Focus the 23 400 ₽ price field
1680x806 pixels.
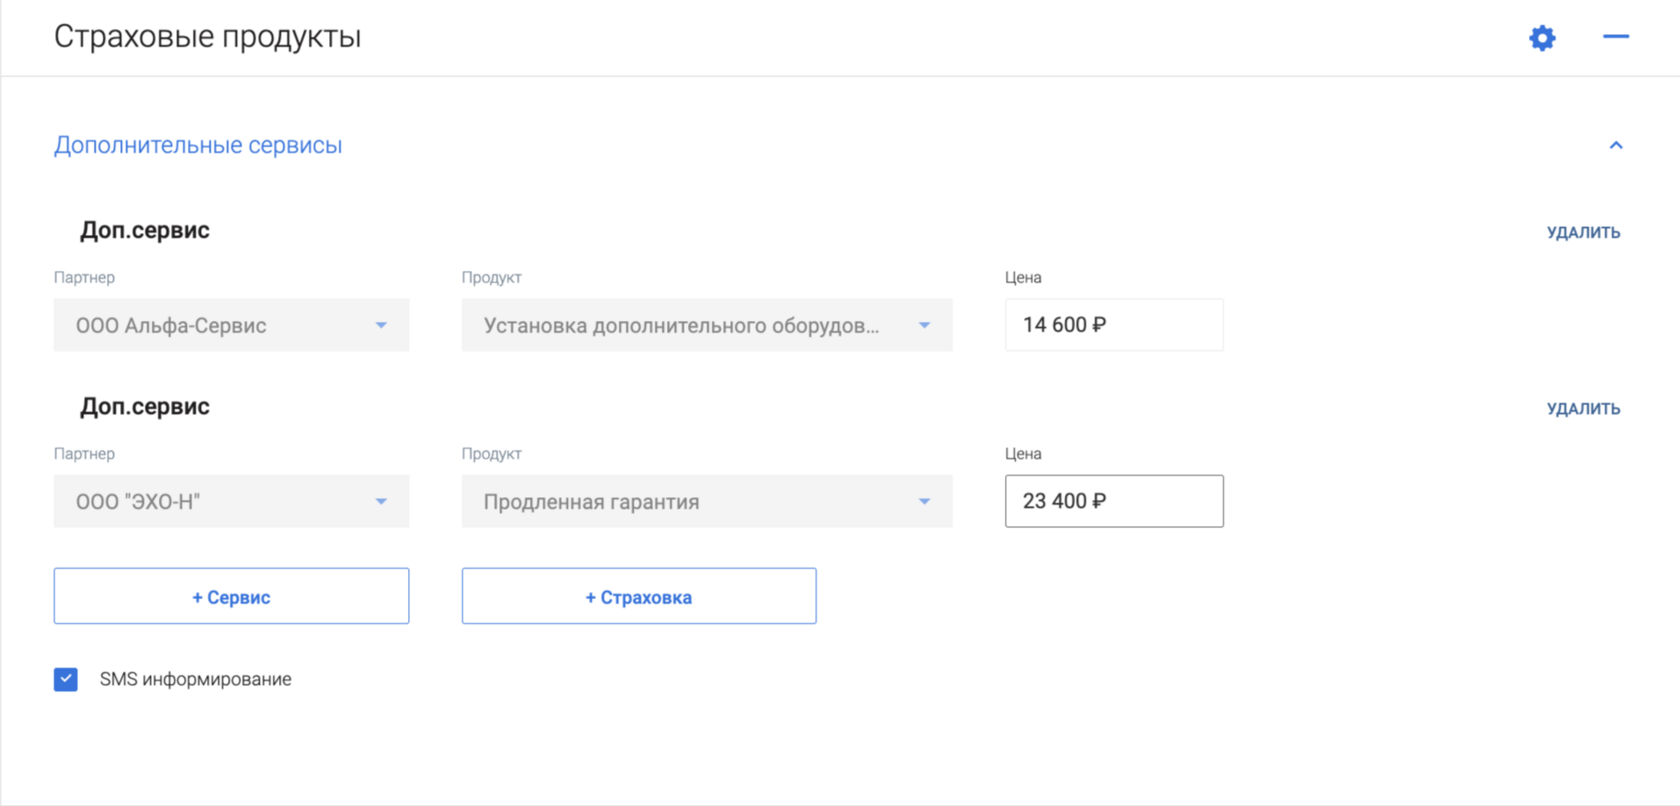click(1113, 501)
